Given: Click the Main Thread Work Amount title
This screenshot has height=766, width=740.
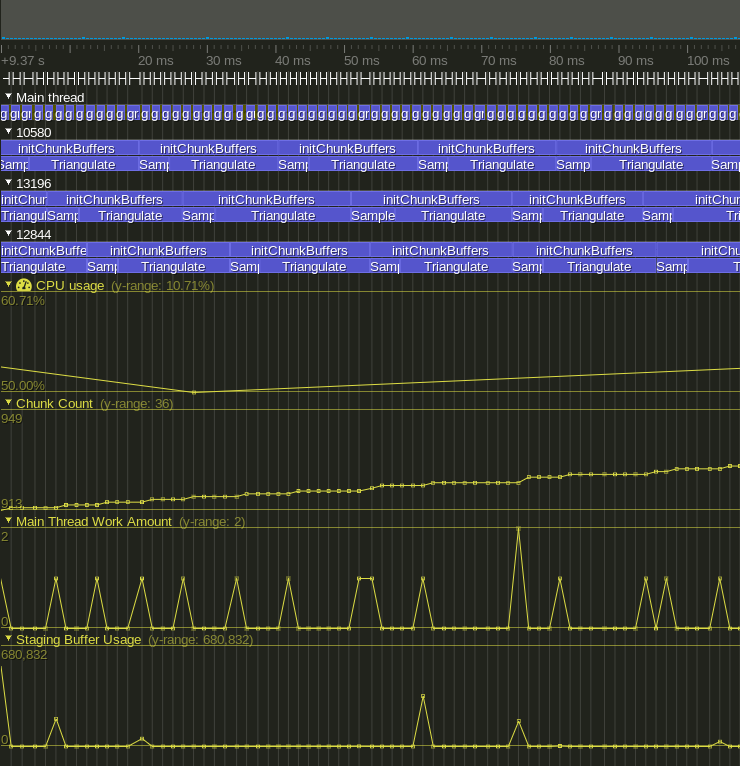Looking at the screenshot, I should pyautogui.click(x=94, y=522).
